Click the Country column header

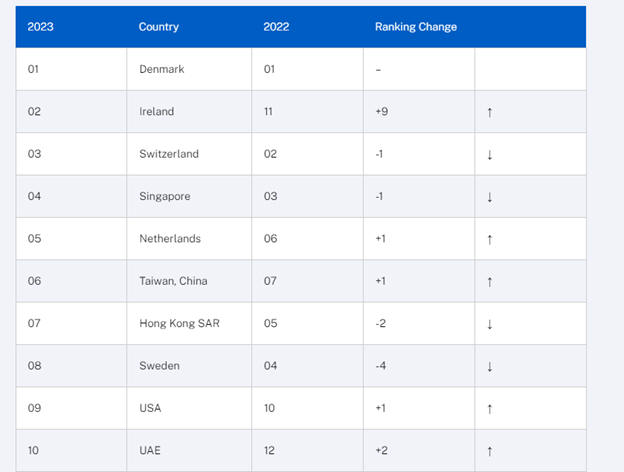pyautogui.click(x=159, y=27)
